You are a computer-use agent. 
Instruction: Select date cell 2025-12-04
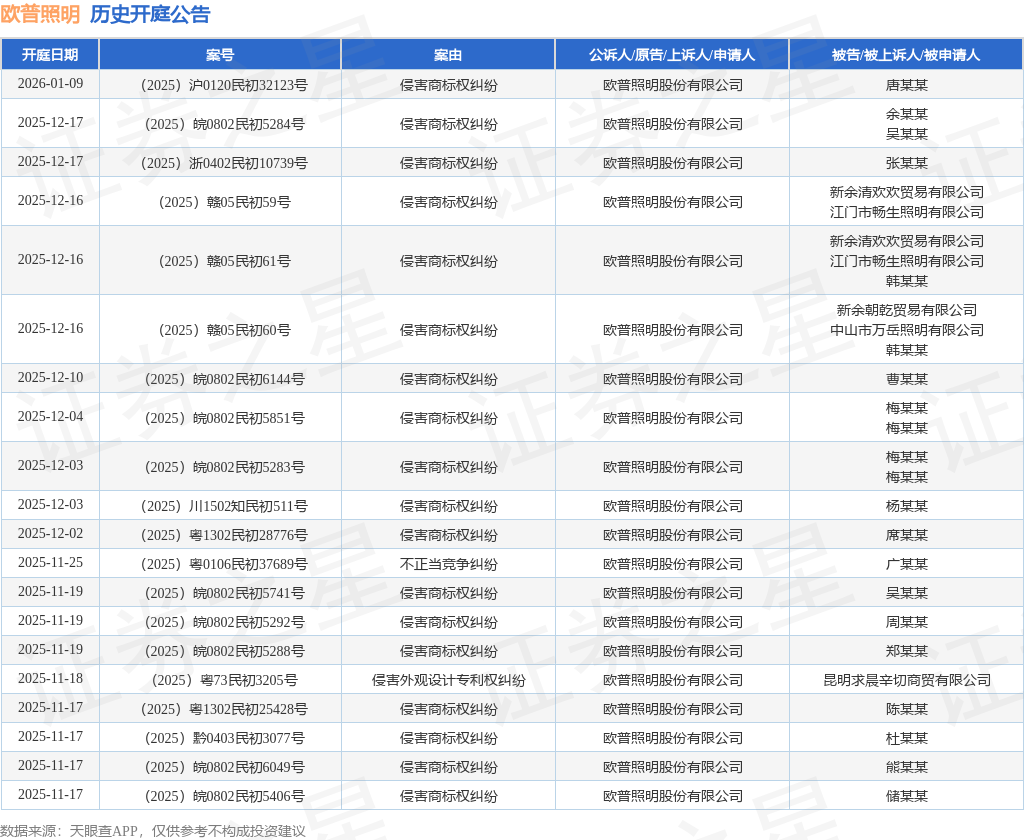coord(50,417)
